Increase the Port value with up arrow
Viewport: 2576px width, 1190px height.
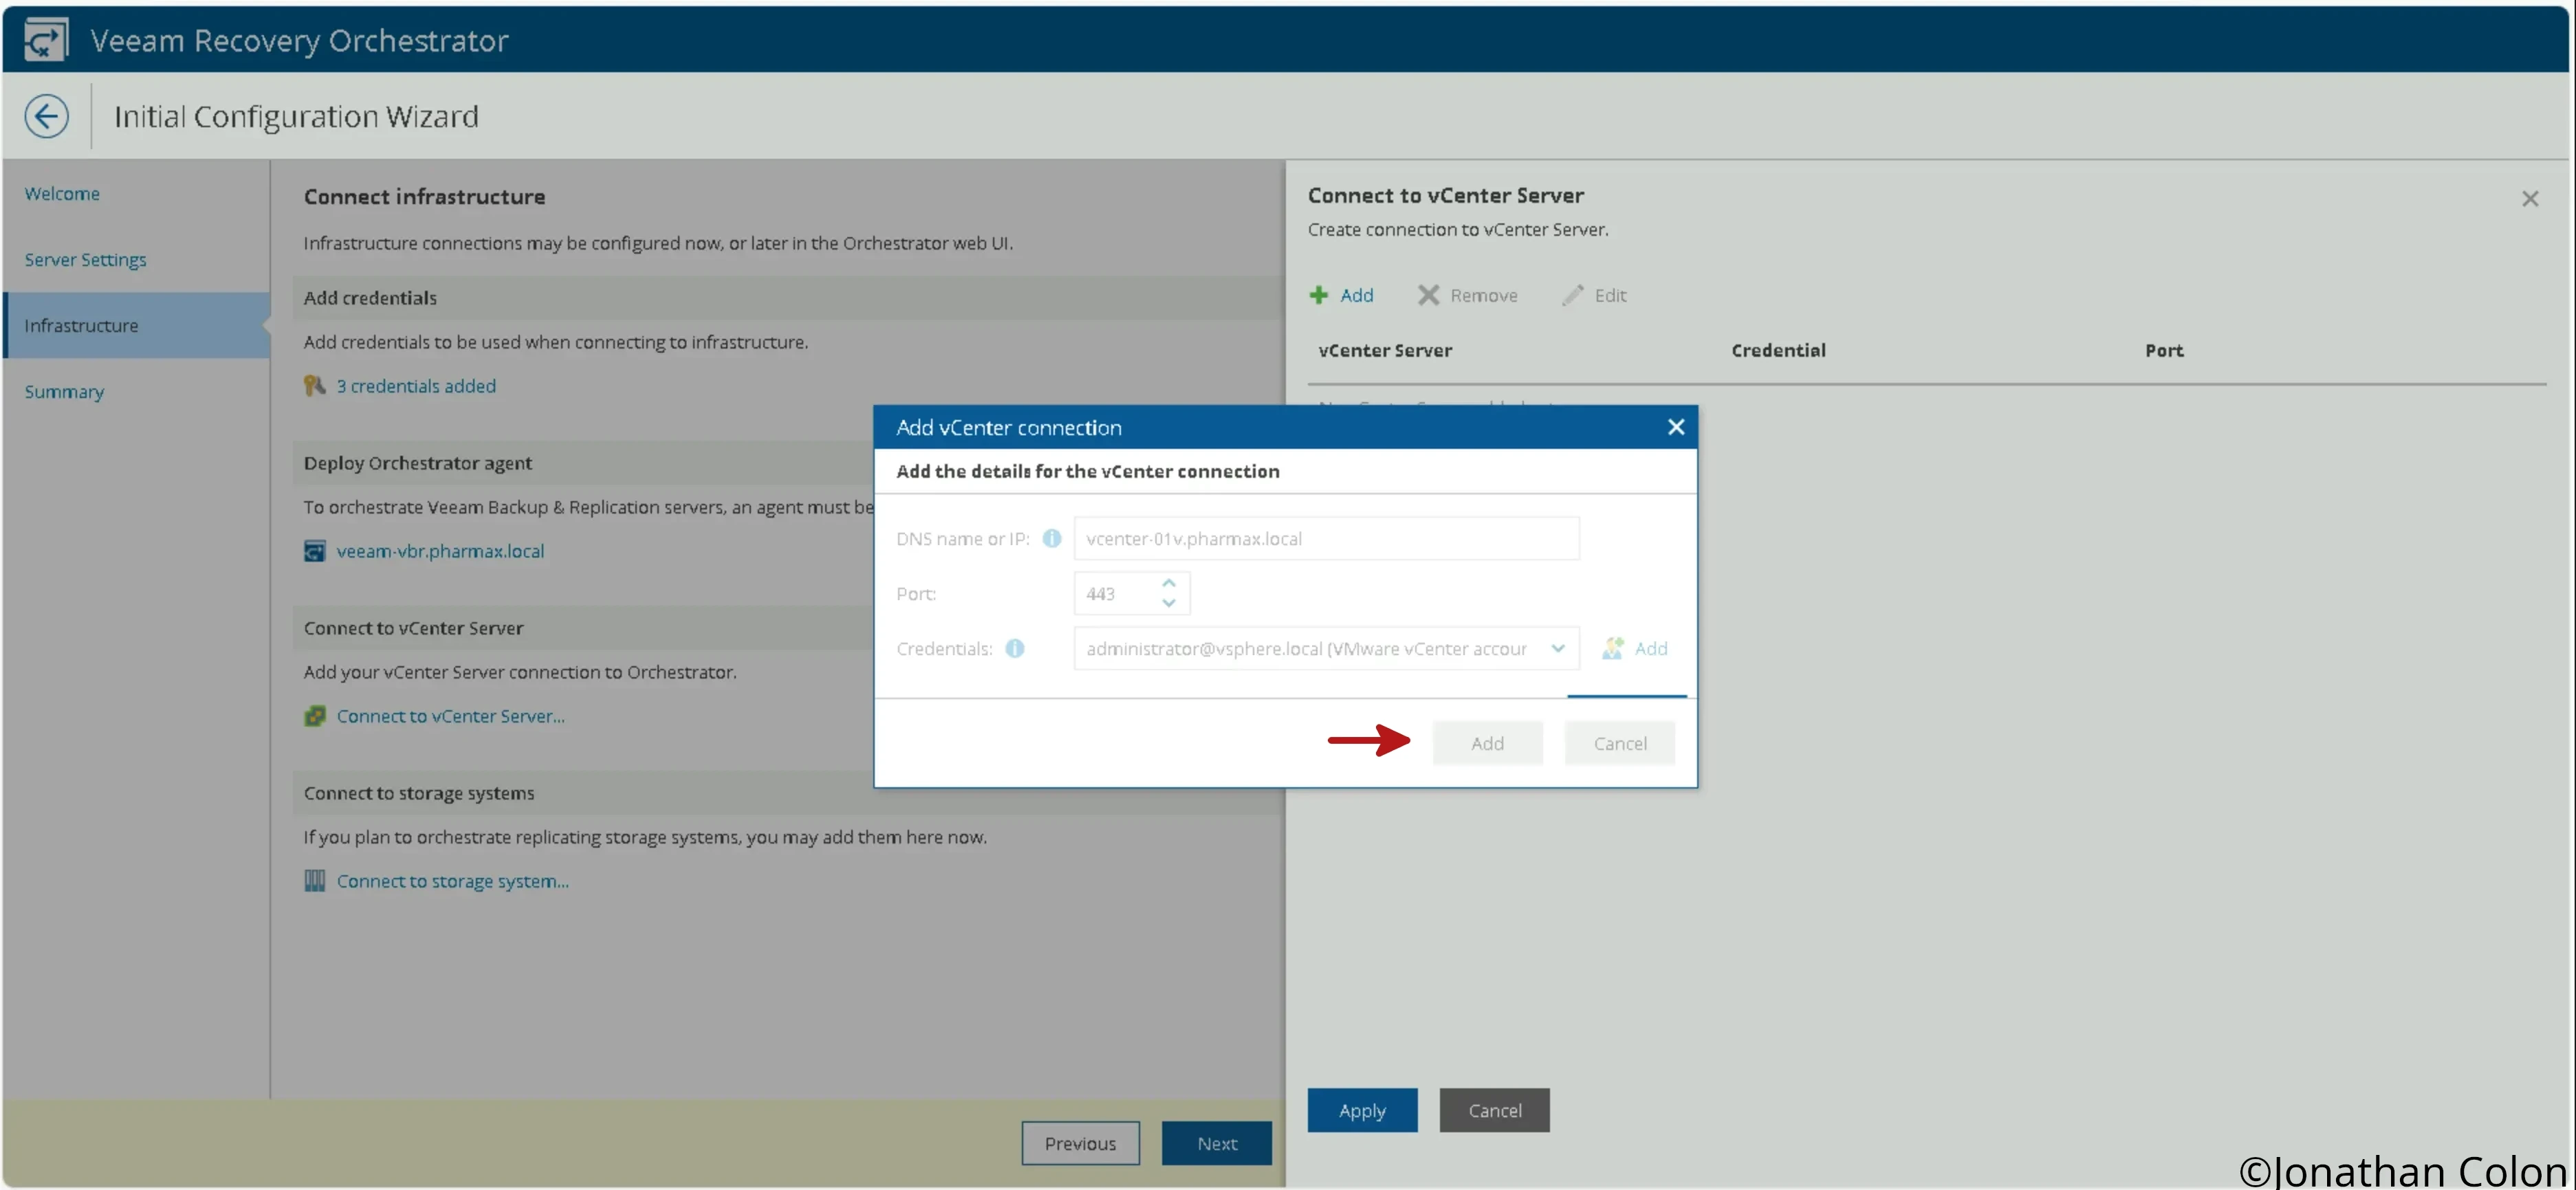pyautogui.click(x=1168, y=582)
